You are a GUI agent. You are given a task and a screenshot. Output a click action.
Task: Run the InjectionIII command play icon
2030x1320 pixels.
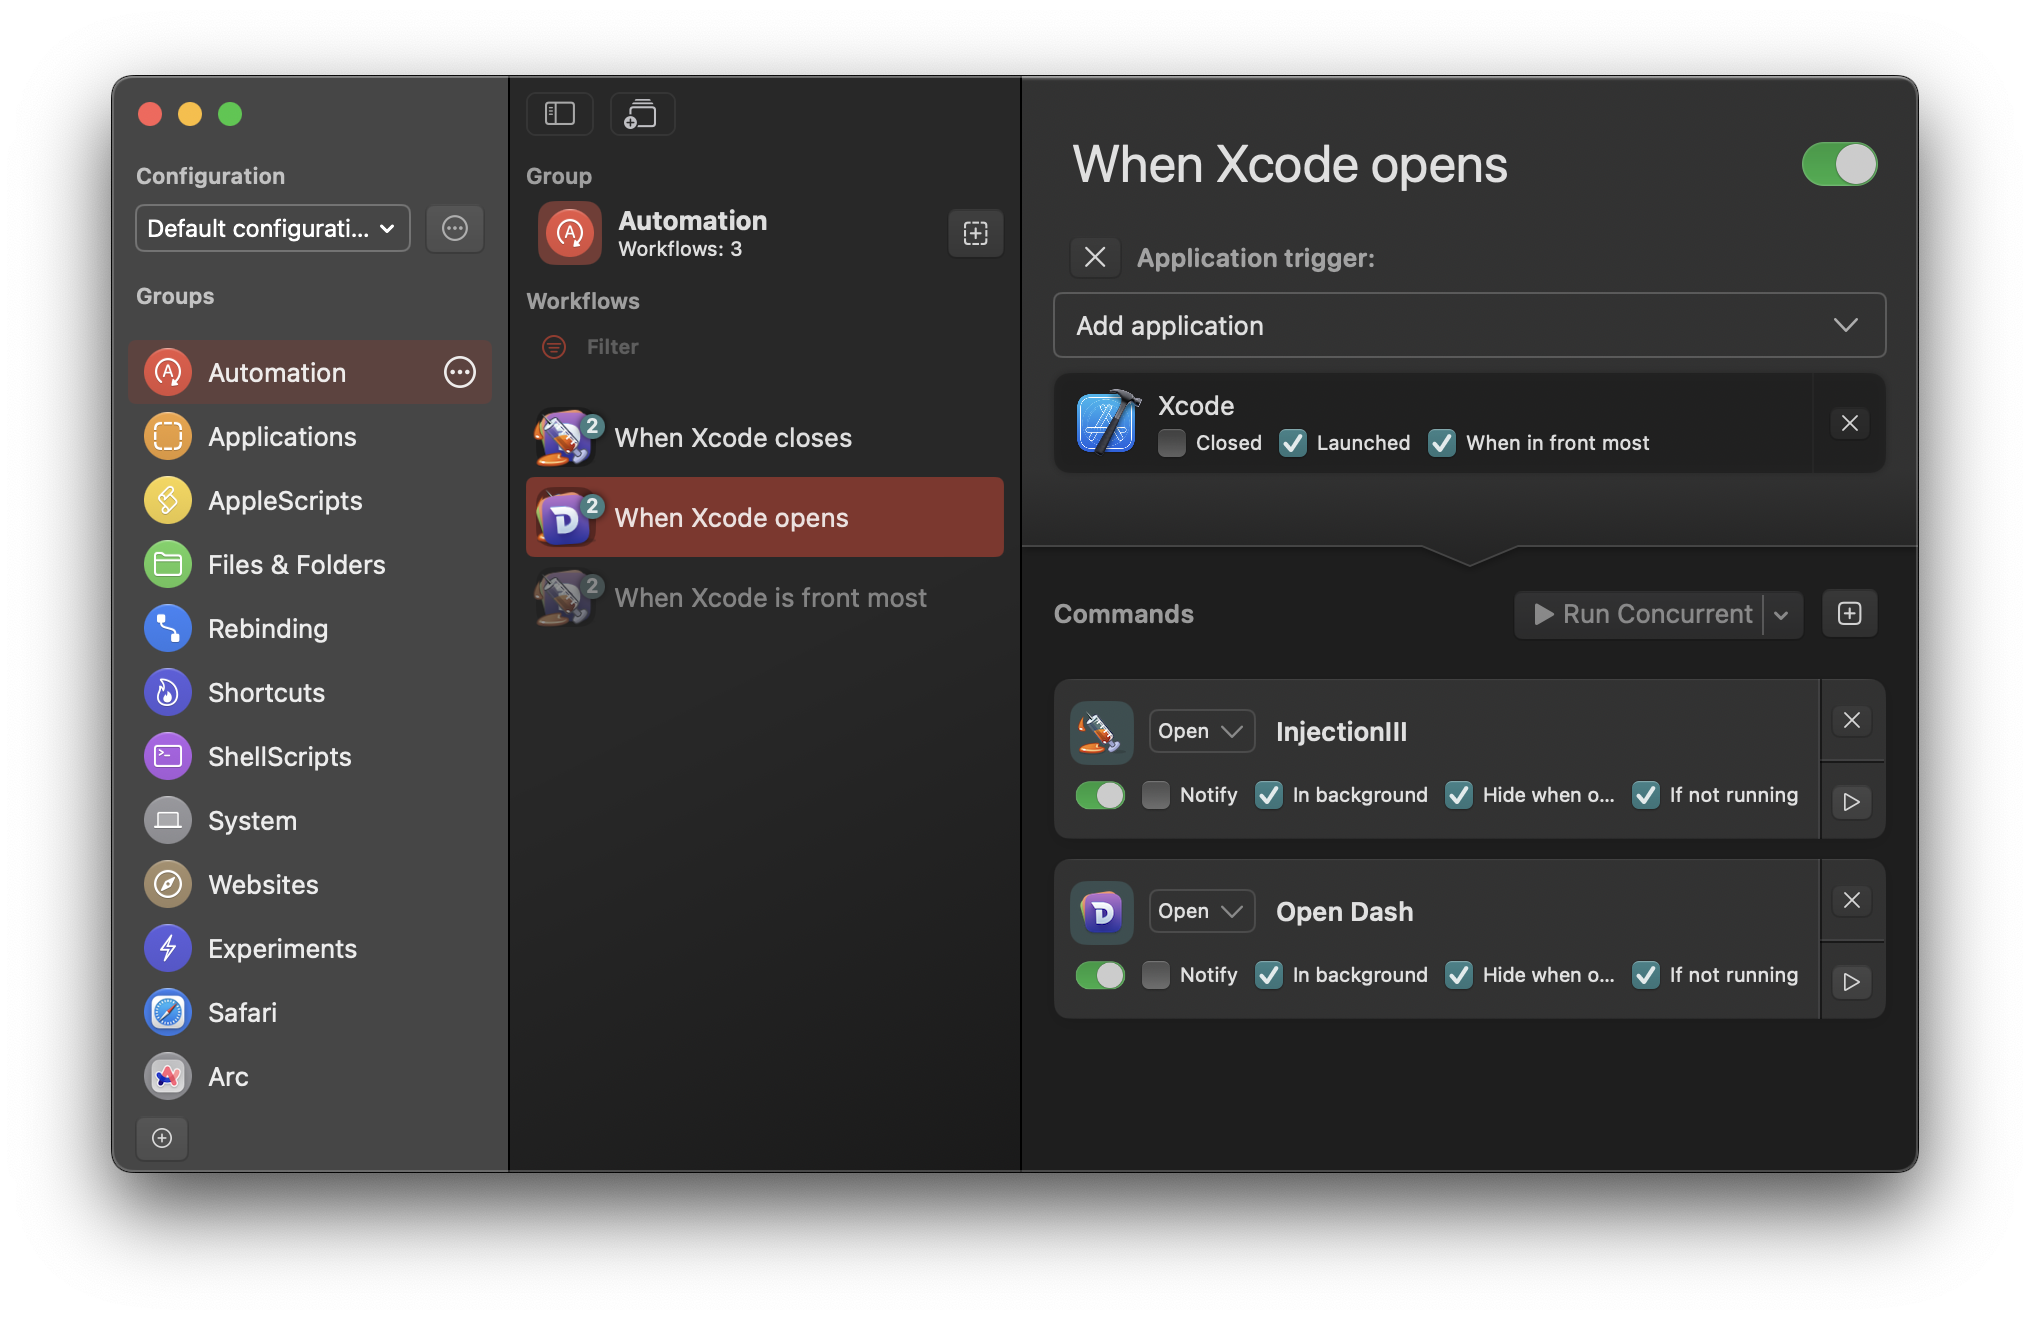(1851, 802)
